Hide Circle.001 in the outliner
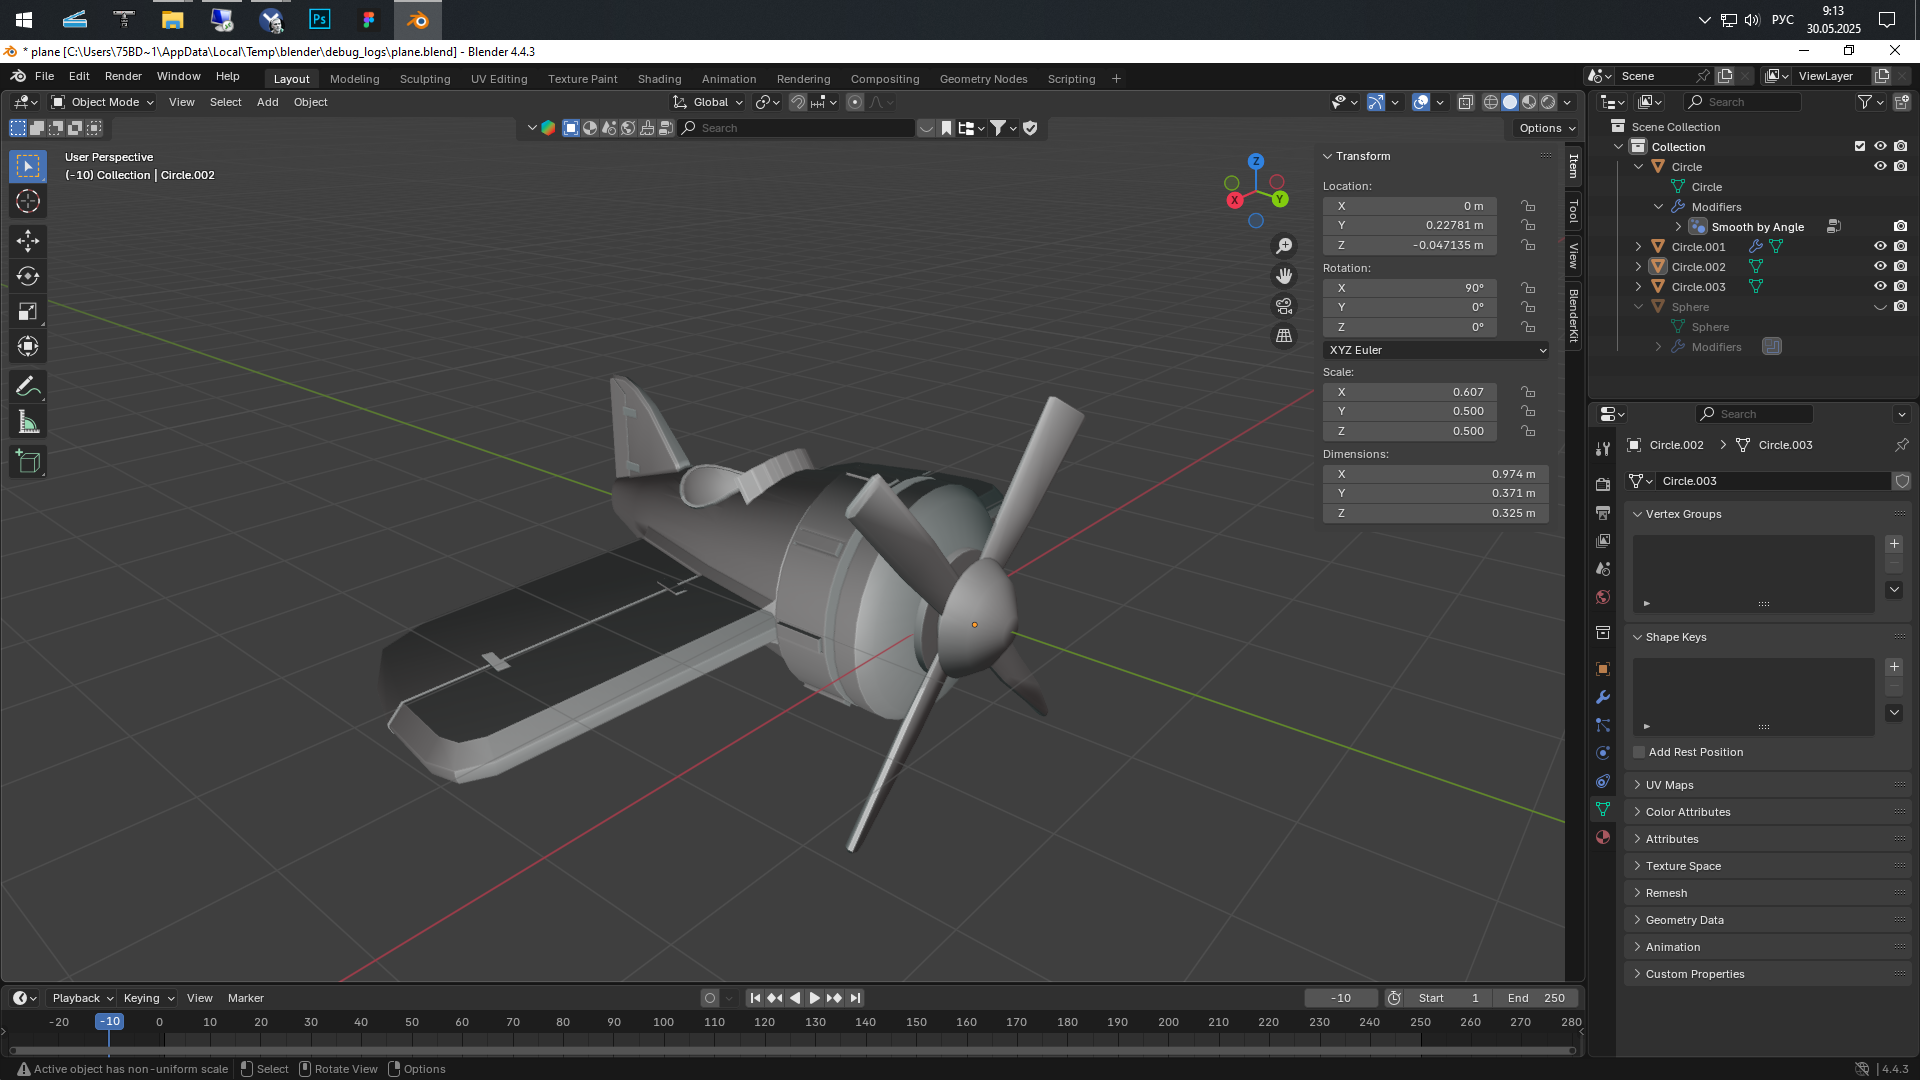The image size is (1920, 1080). click(x=1880, y=246)
